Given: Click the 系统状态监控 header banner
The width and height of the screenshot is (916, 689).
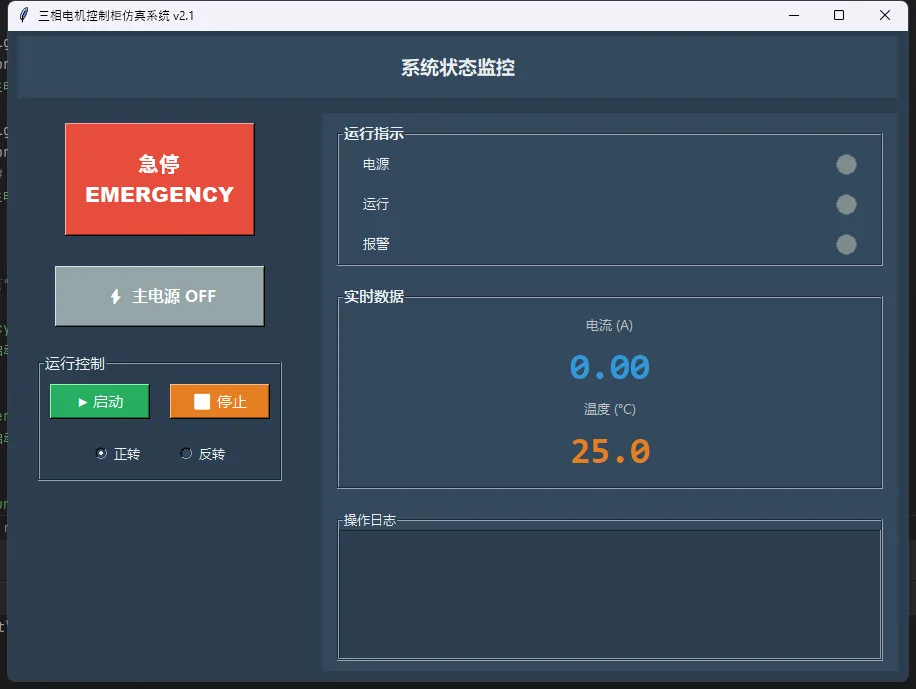Looking at the screenshot, I should (x=458, y=68).
